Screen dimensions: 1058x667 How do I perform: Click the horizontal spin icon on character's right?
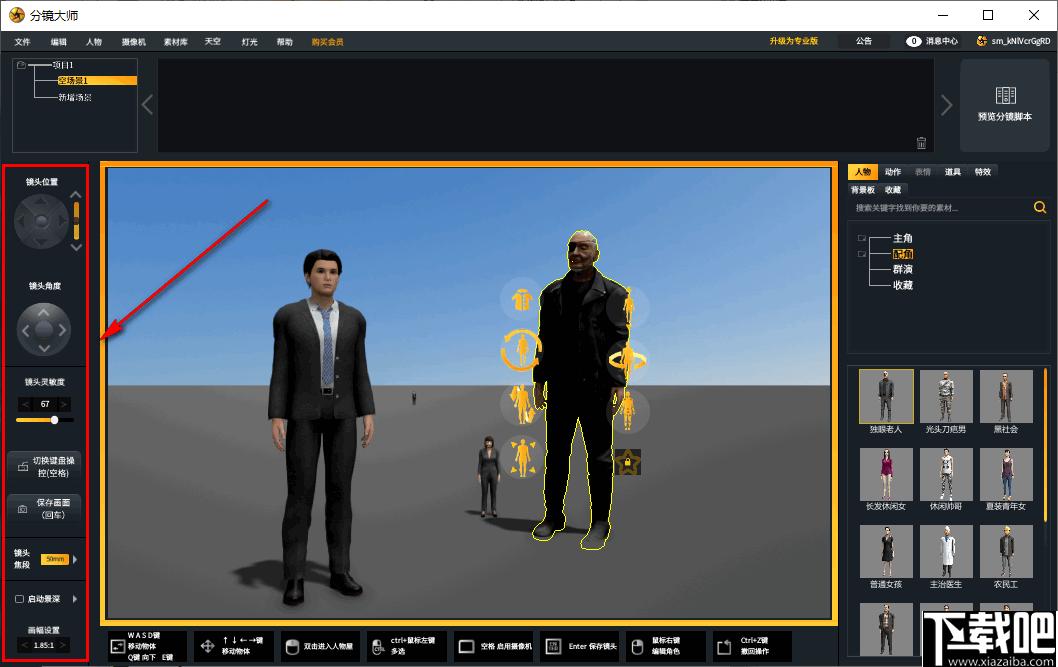pyautogui.click(x=628, y=359)
